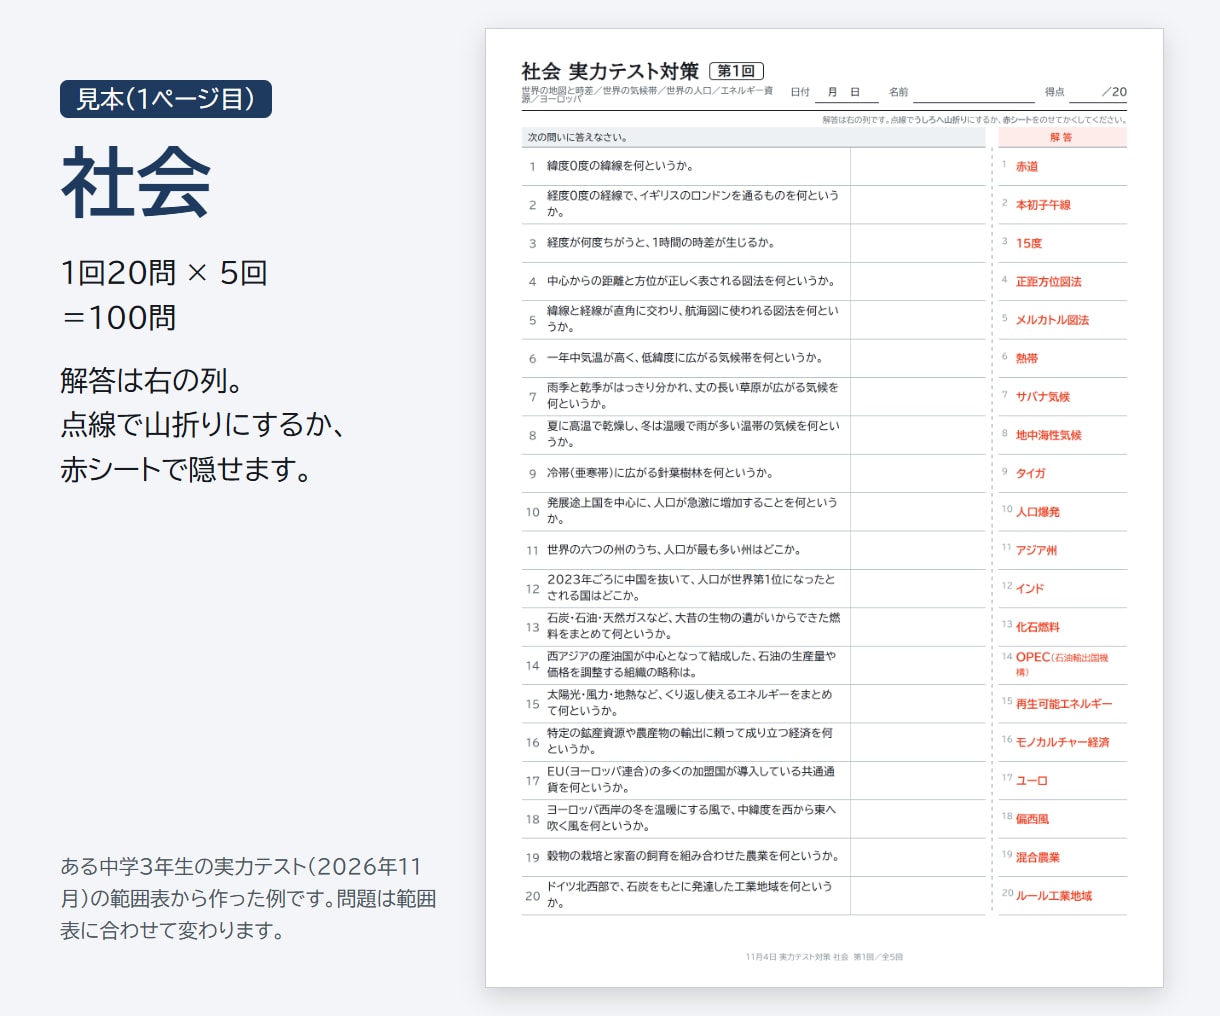1220x1016 pixels.
Task: Click question 14 about 西アジアの産油国
Action: click(691, 664)
